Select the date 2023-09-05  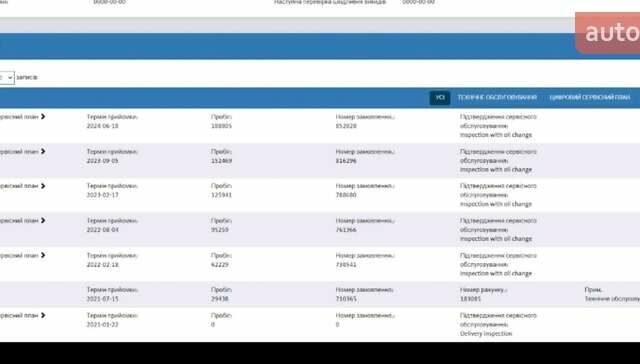[102, 161]
